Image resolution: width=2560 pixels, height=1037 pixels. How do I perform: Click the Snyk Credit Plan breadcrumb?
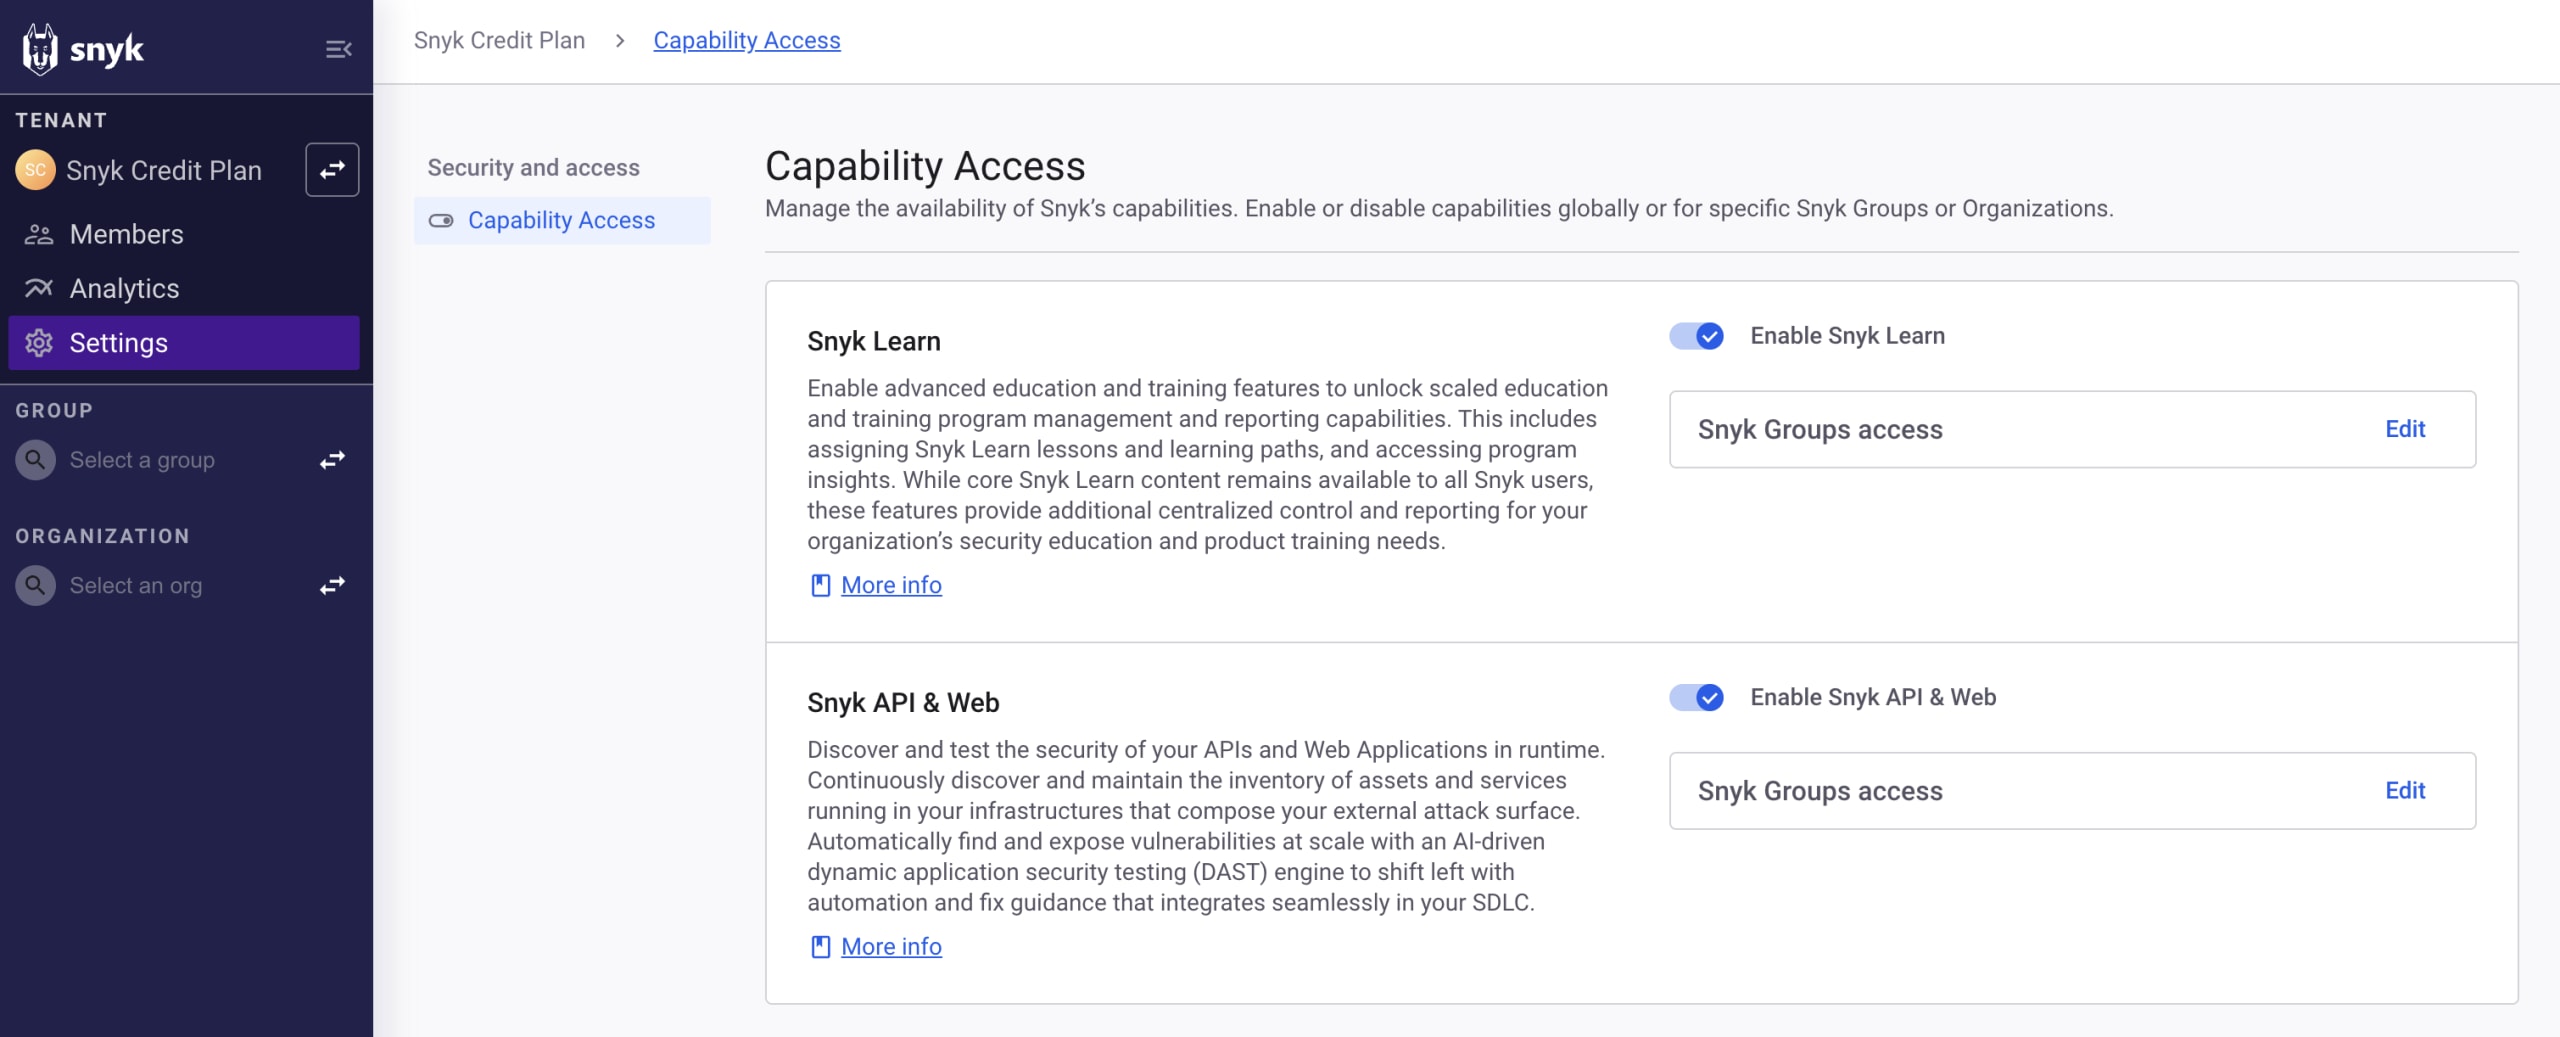pos(499,40)
